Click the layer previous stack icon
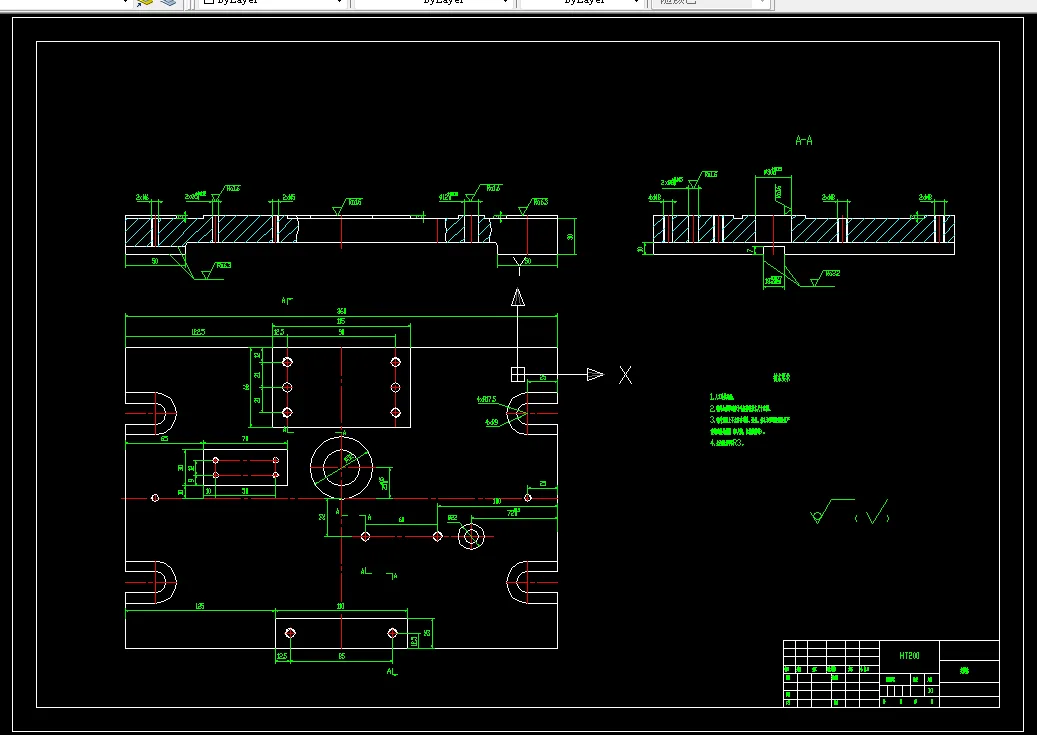The image size is (1037, 735). click(x=169, y=3)
